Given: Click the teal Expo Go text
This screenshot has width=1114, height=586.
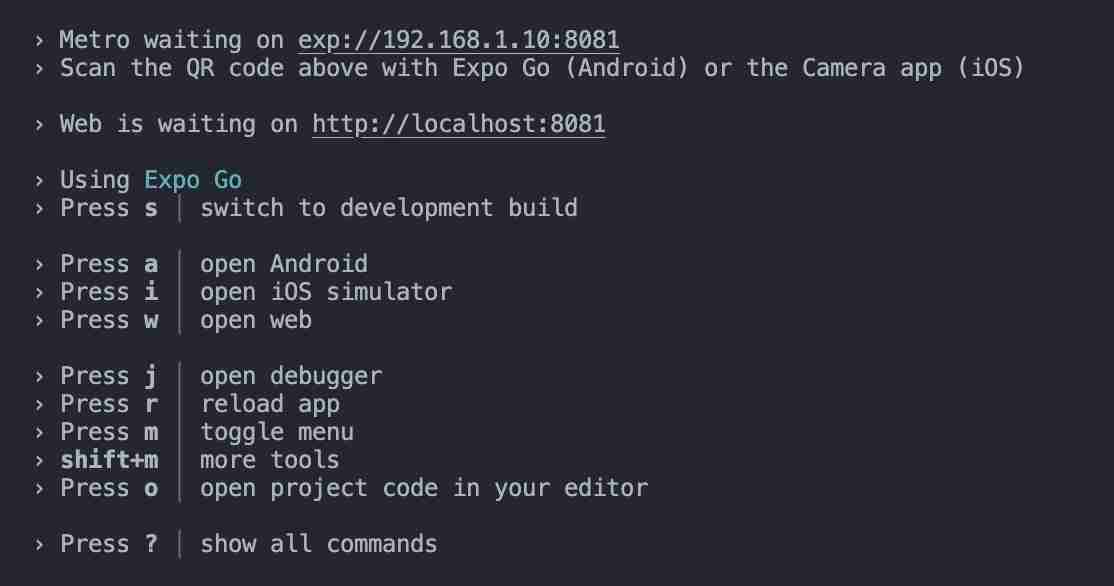Looking at the screenshot, I should pyautogui.click(x=193, y=180).
